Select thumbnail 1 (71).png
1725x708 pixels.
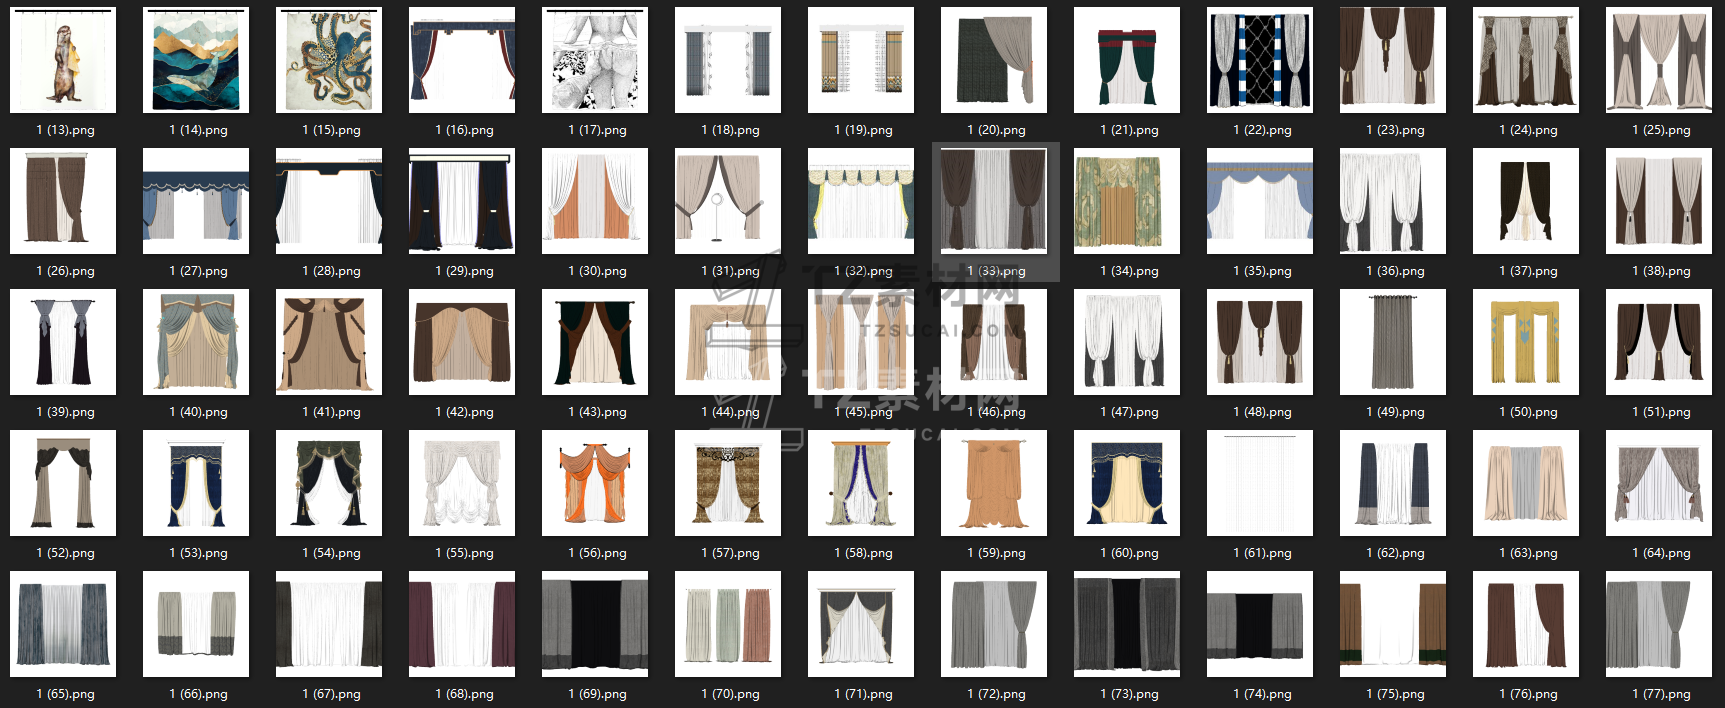(861, 624)
